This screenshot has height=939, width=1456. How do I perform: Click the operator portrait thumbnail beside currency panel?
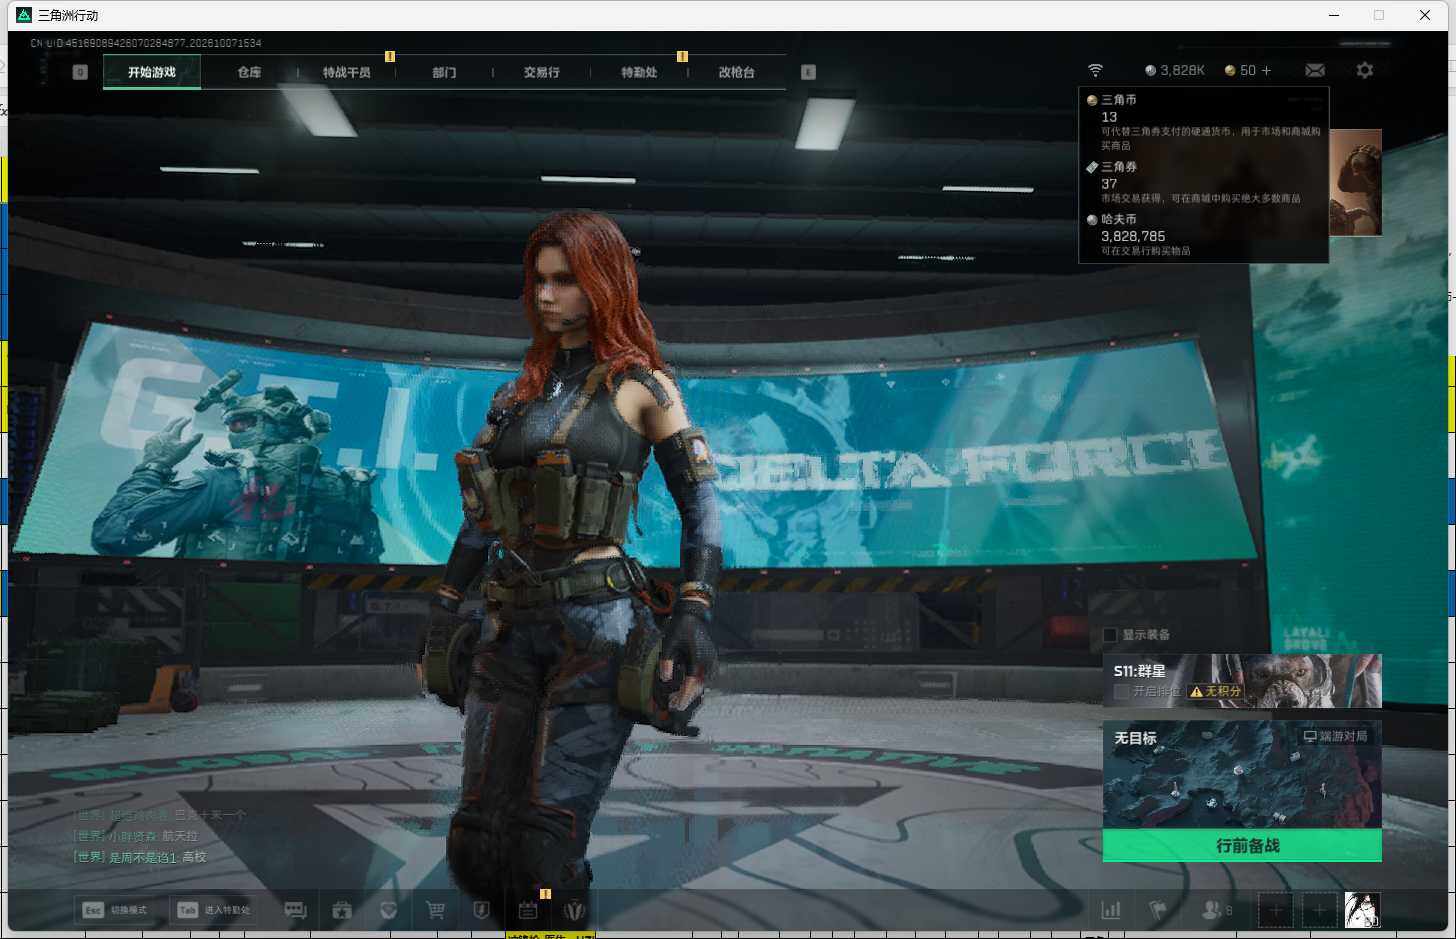pyautogui.click(x=1356, y=183)
